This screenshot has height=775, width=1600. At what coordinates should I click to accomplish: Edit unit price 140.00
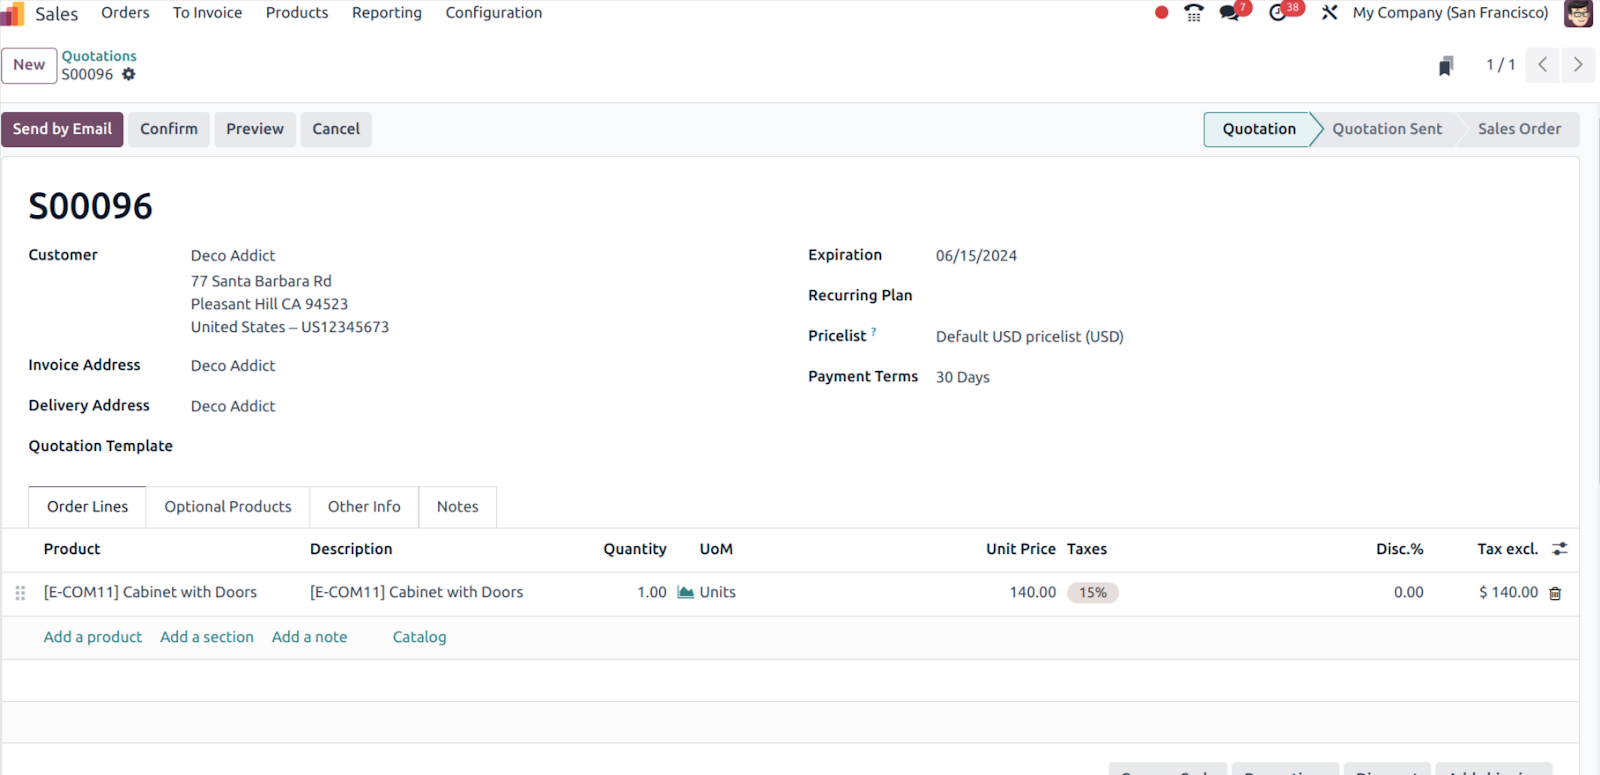1033,592
